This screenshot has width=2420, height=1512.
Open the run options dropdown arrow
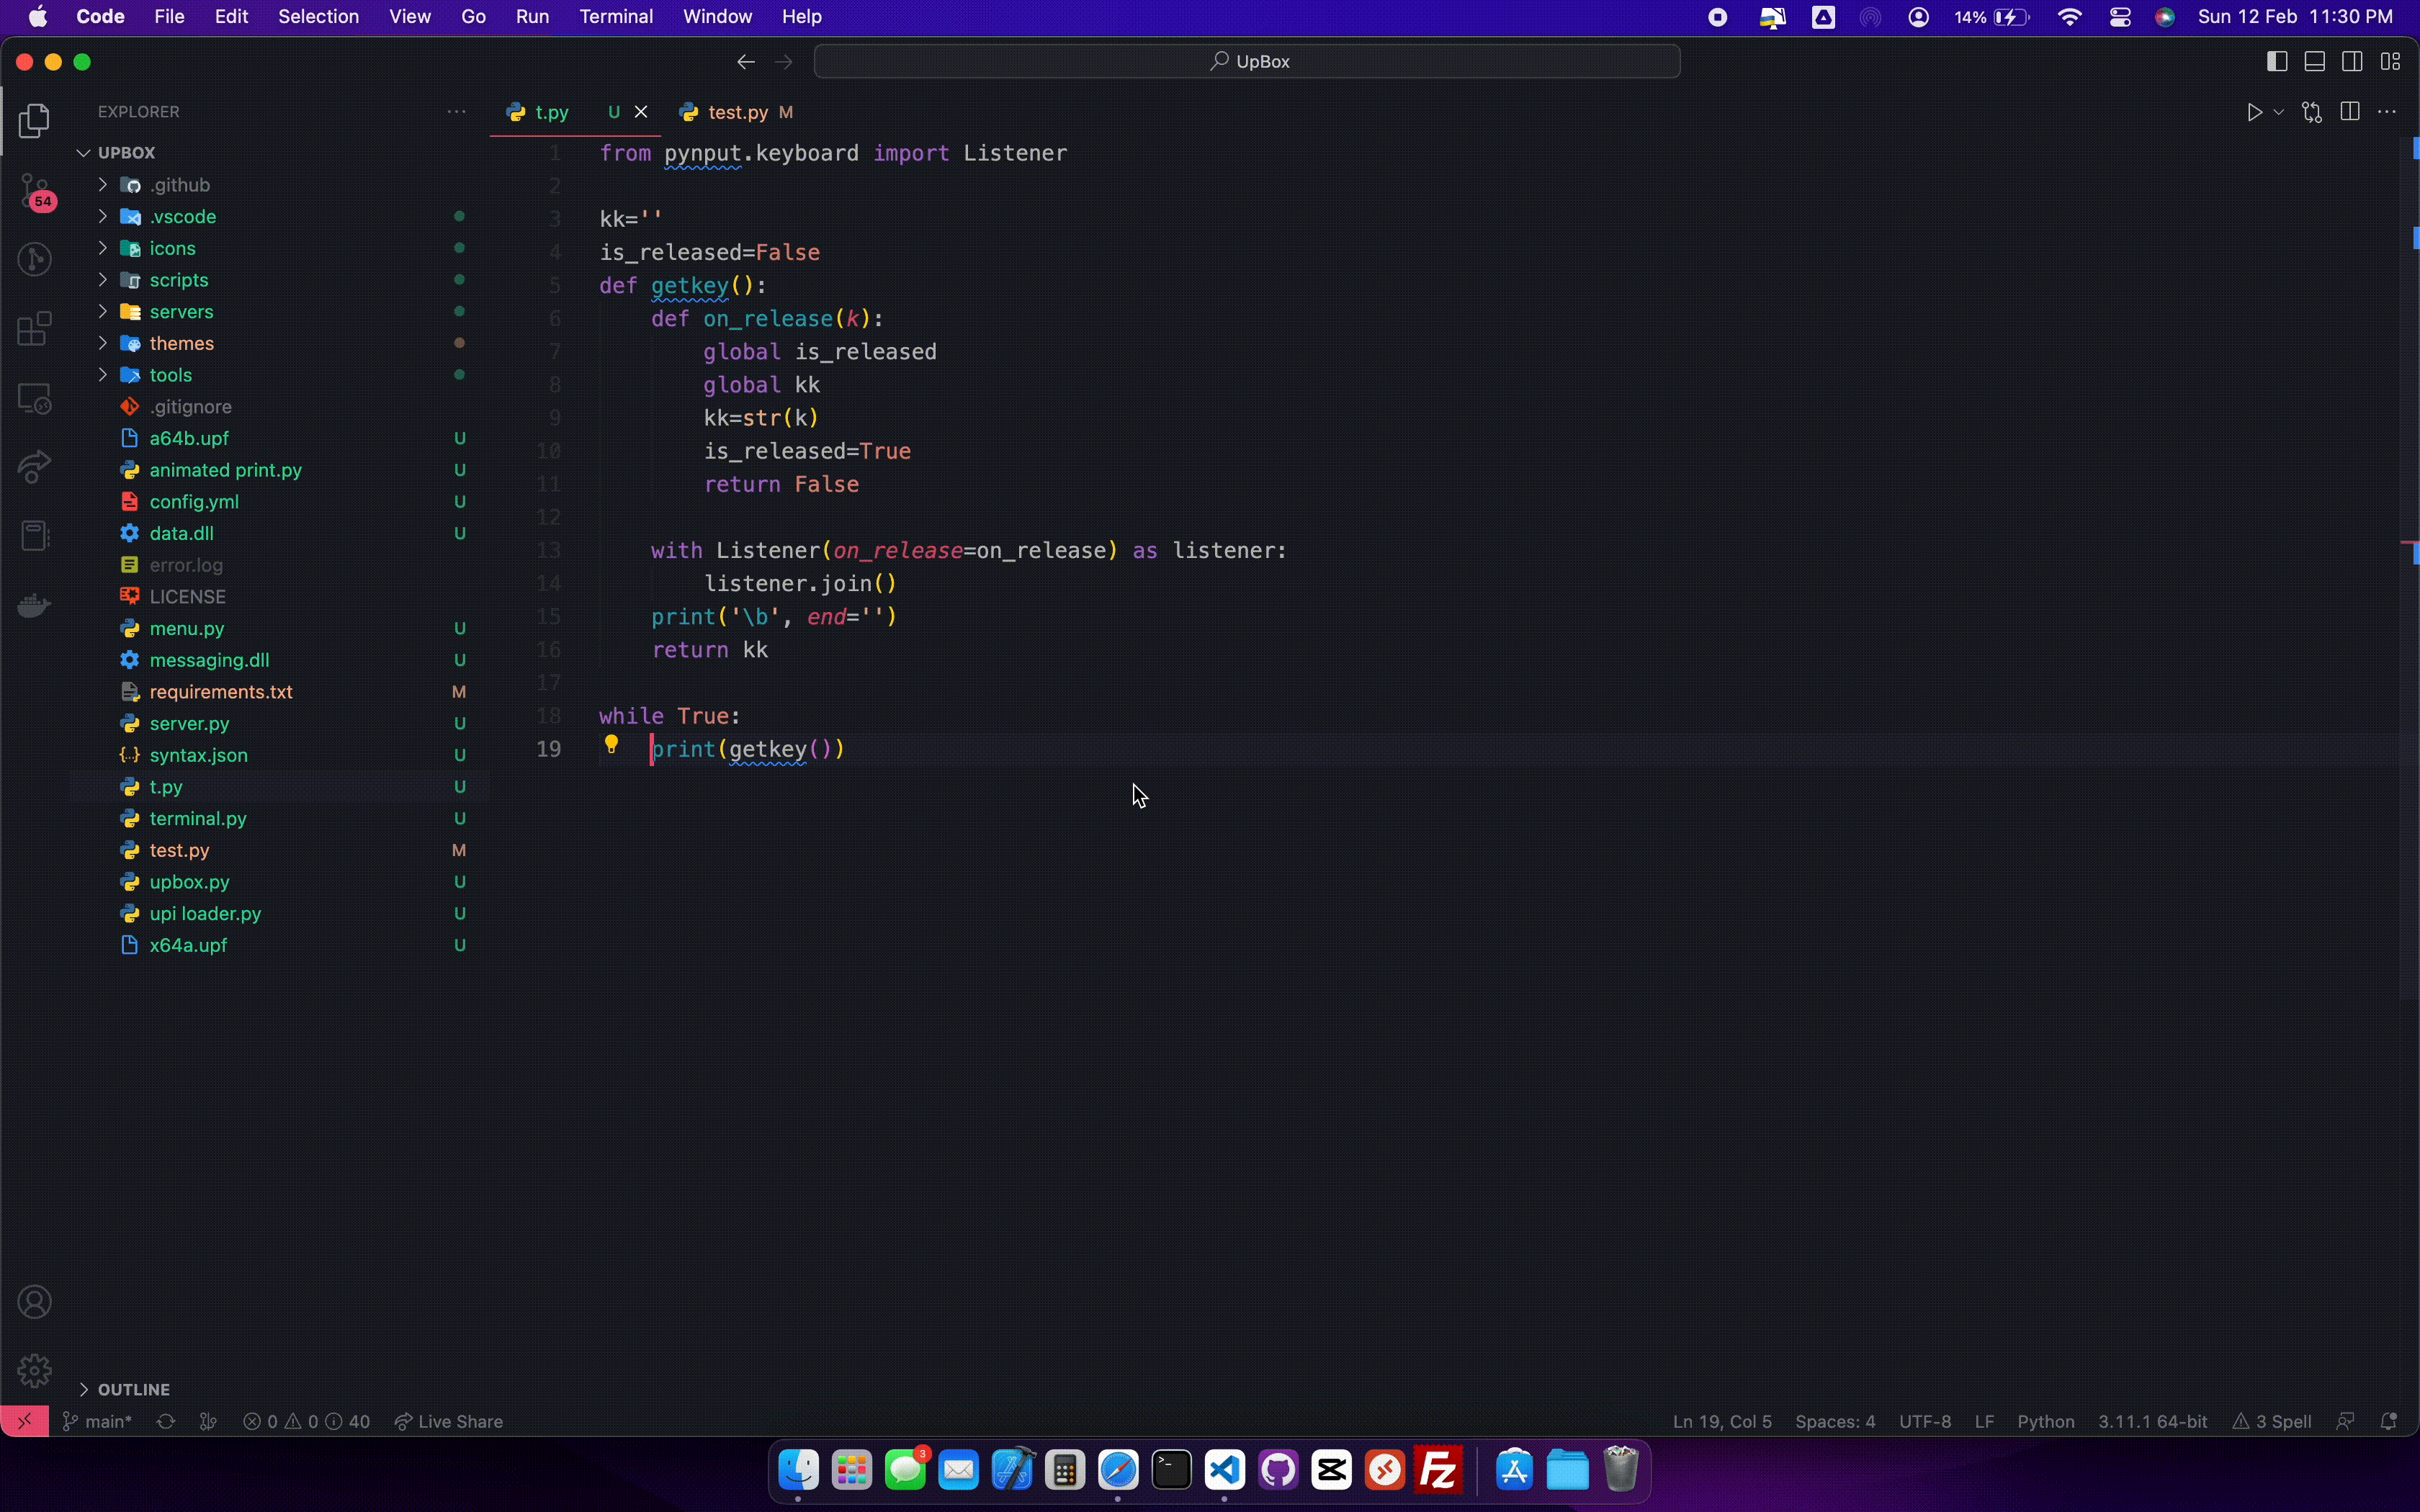point(2279,112)
